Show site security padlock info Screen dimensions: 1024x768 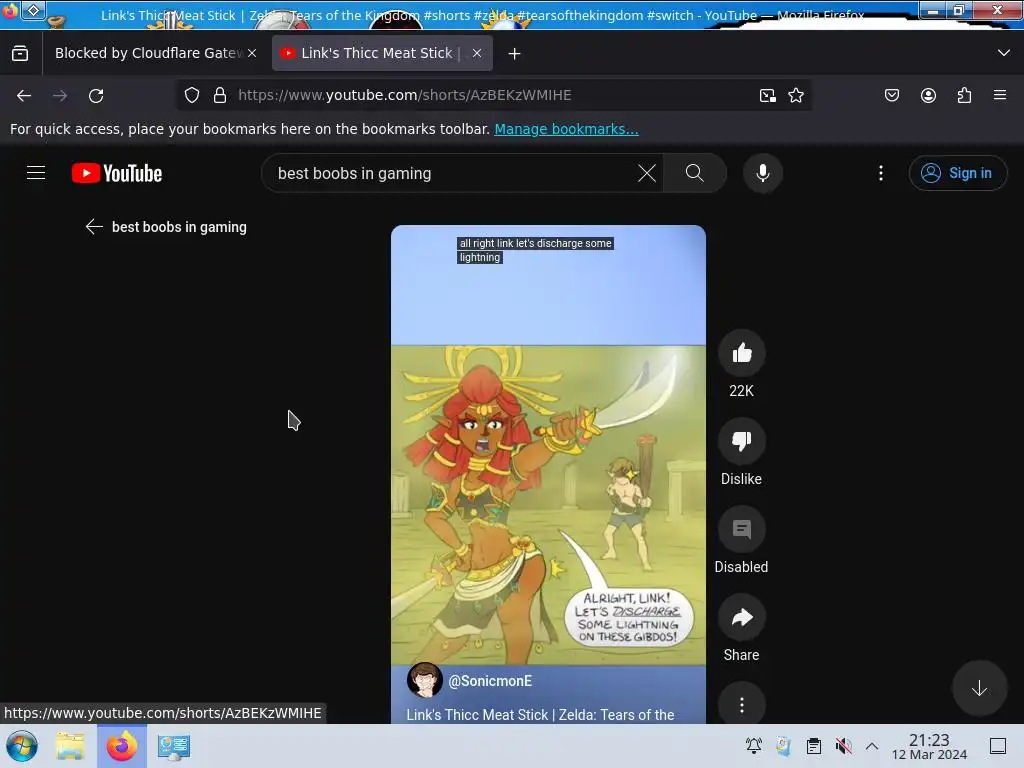[x=220, y=95]
